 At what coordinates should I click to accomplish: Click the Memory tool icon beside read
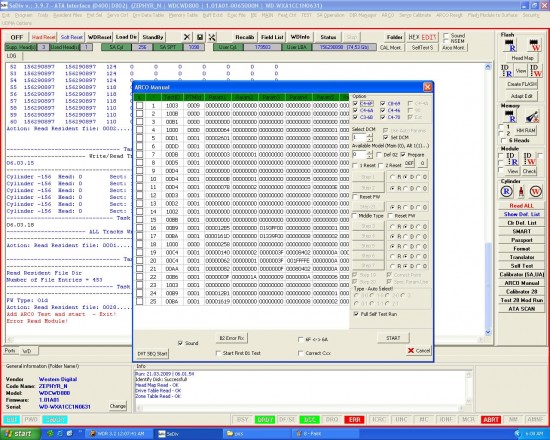(532, 116)
